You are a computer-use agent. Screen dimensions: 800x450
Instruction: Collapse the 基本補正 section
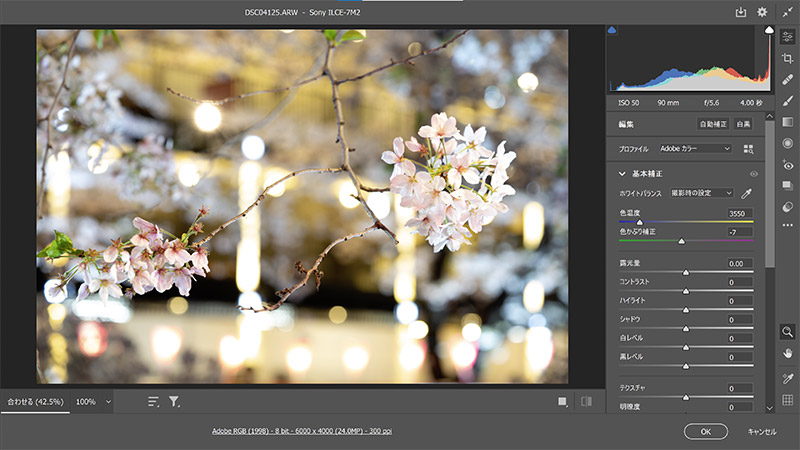click(x=622, y=173)
